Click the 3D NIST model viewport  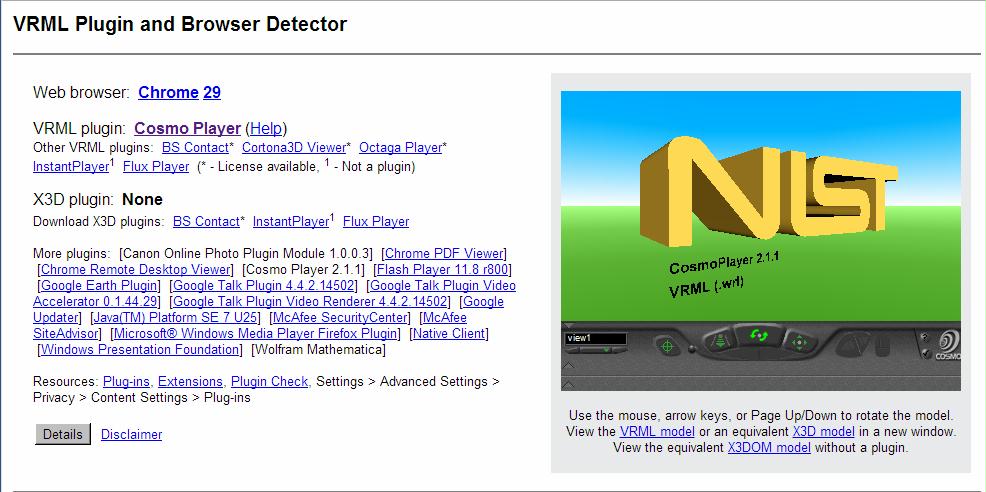point(761,206)
